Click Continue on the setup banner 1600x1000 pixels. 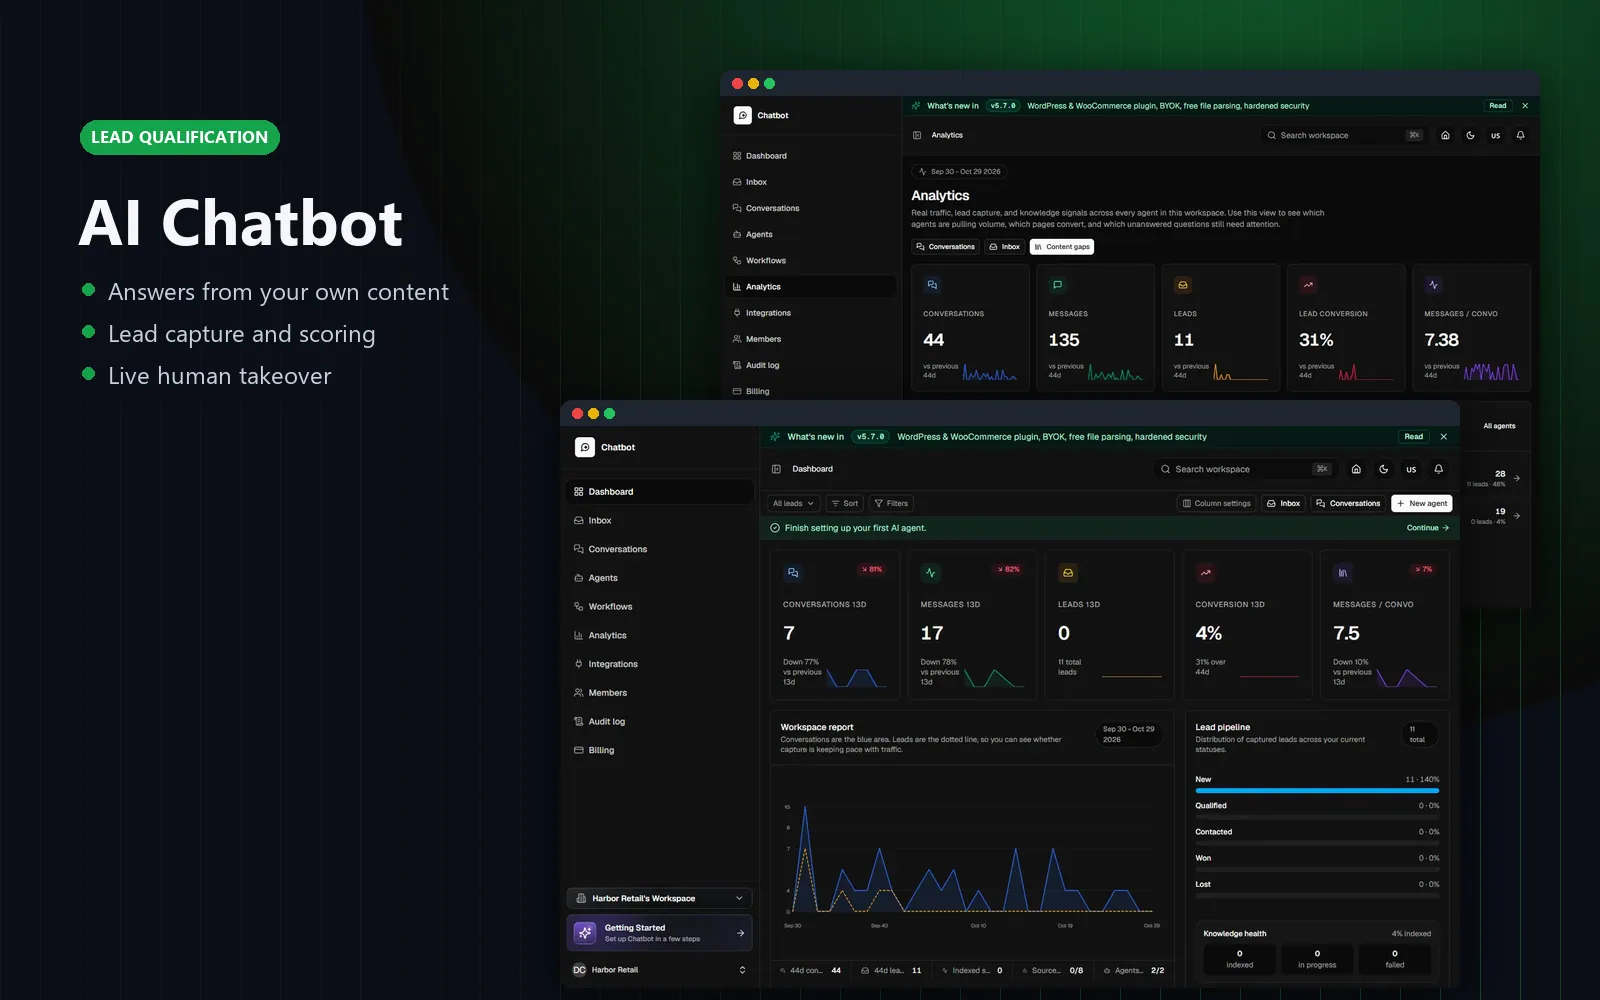[1428, 528]
